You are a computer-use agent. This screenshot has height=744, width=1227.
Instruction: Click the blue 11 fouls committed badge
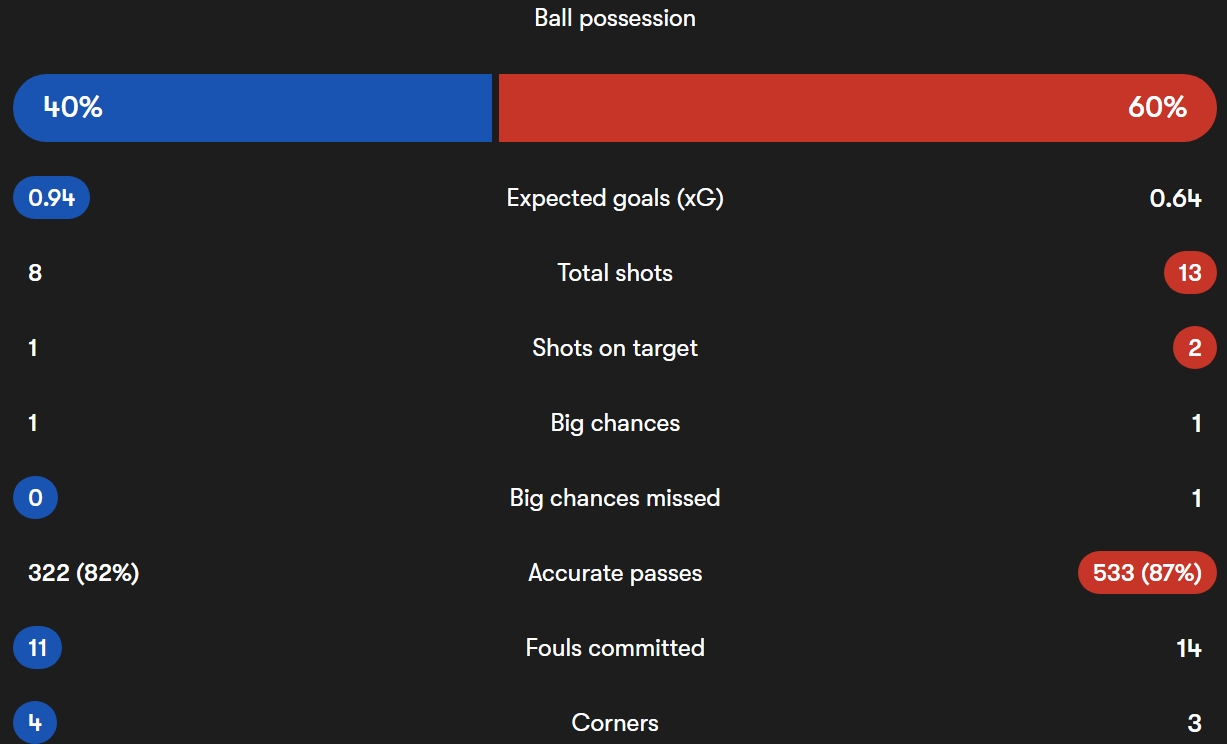[37, 648]
